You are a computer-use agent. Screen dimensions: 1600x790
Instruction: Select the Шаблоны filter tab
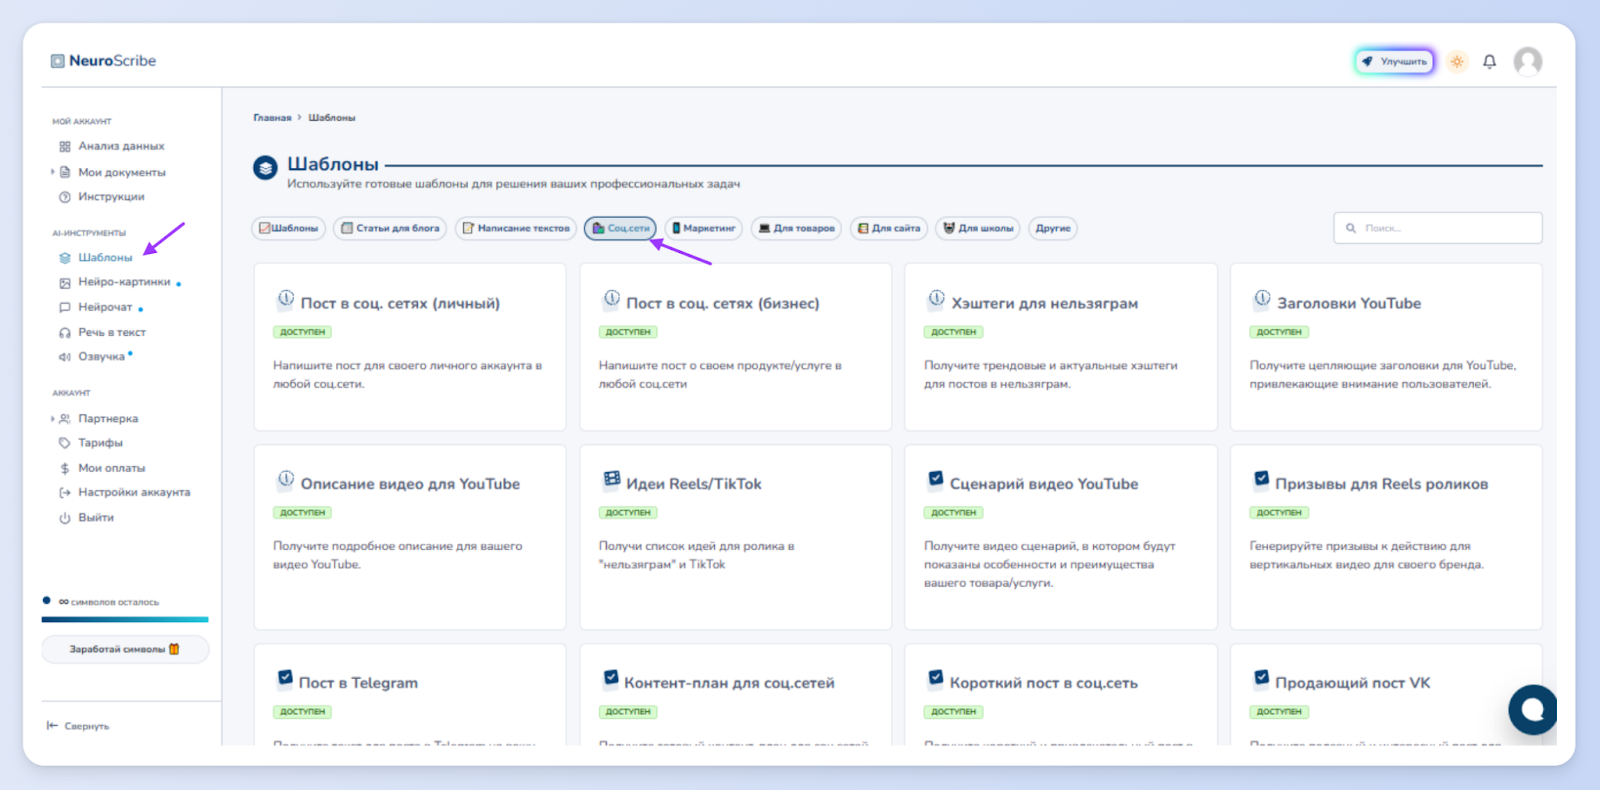[x=288, y=228]
